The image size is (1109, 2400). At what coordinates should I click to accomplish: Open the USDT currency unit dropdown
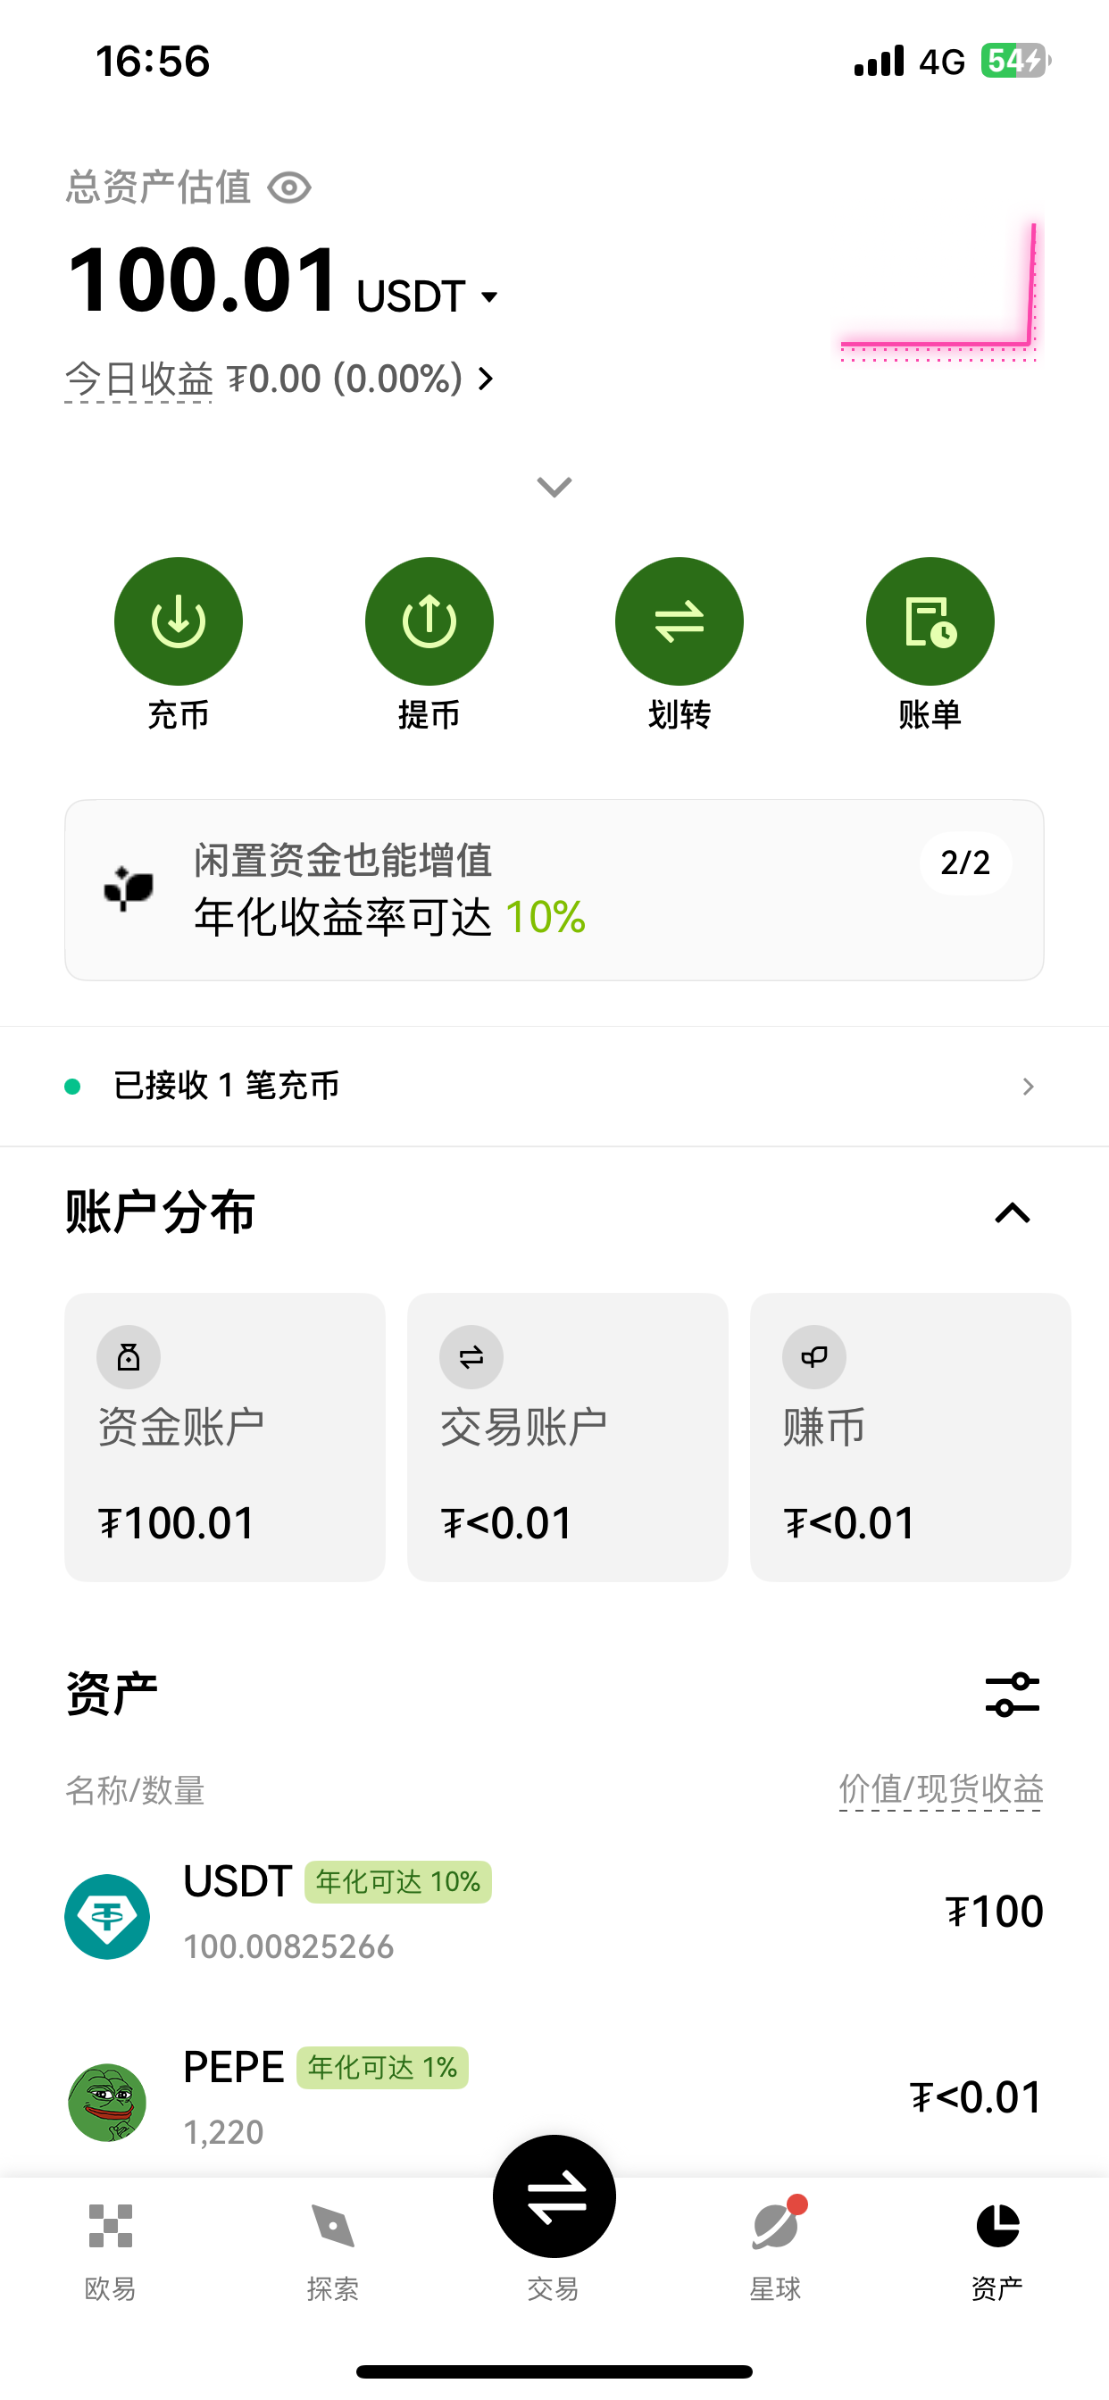(427, 297)
